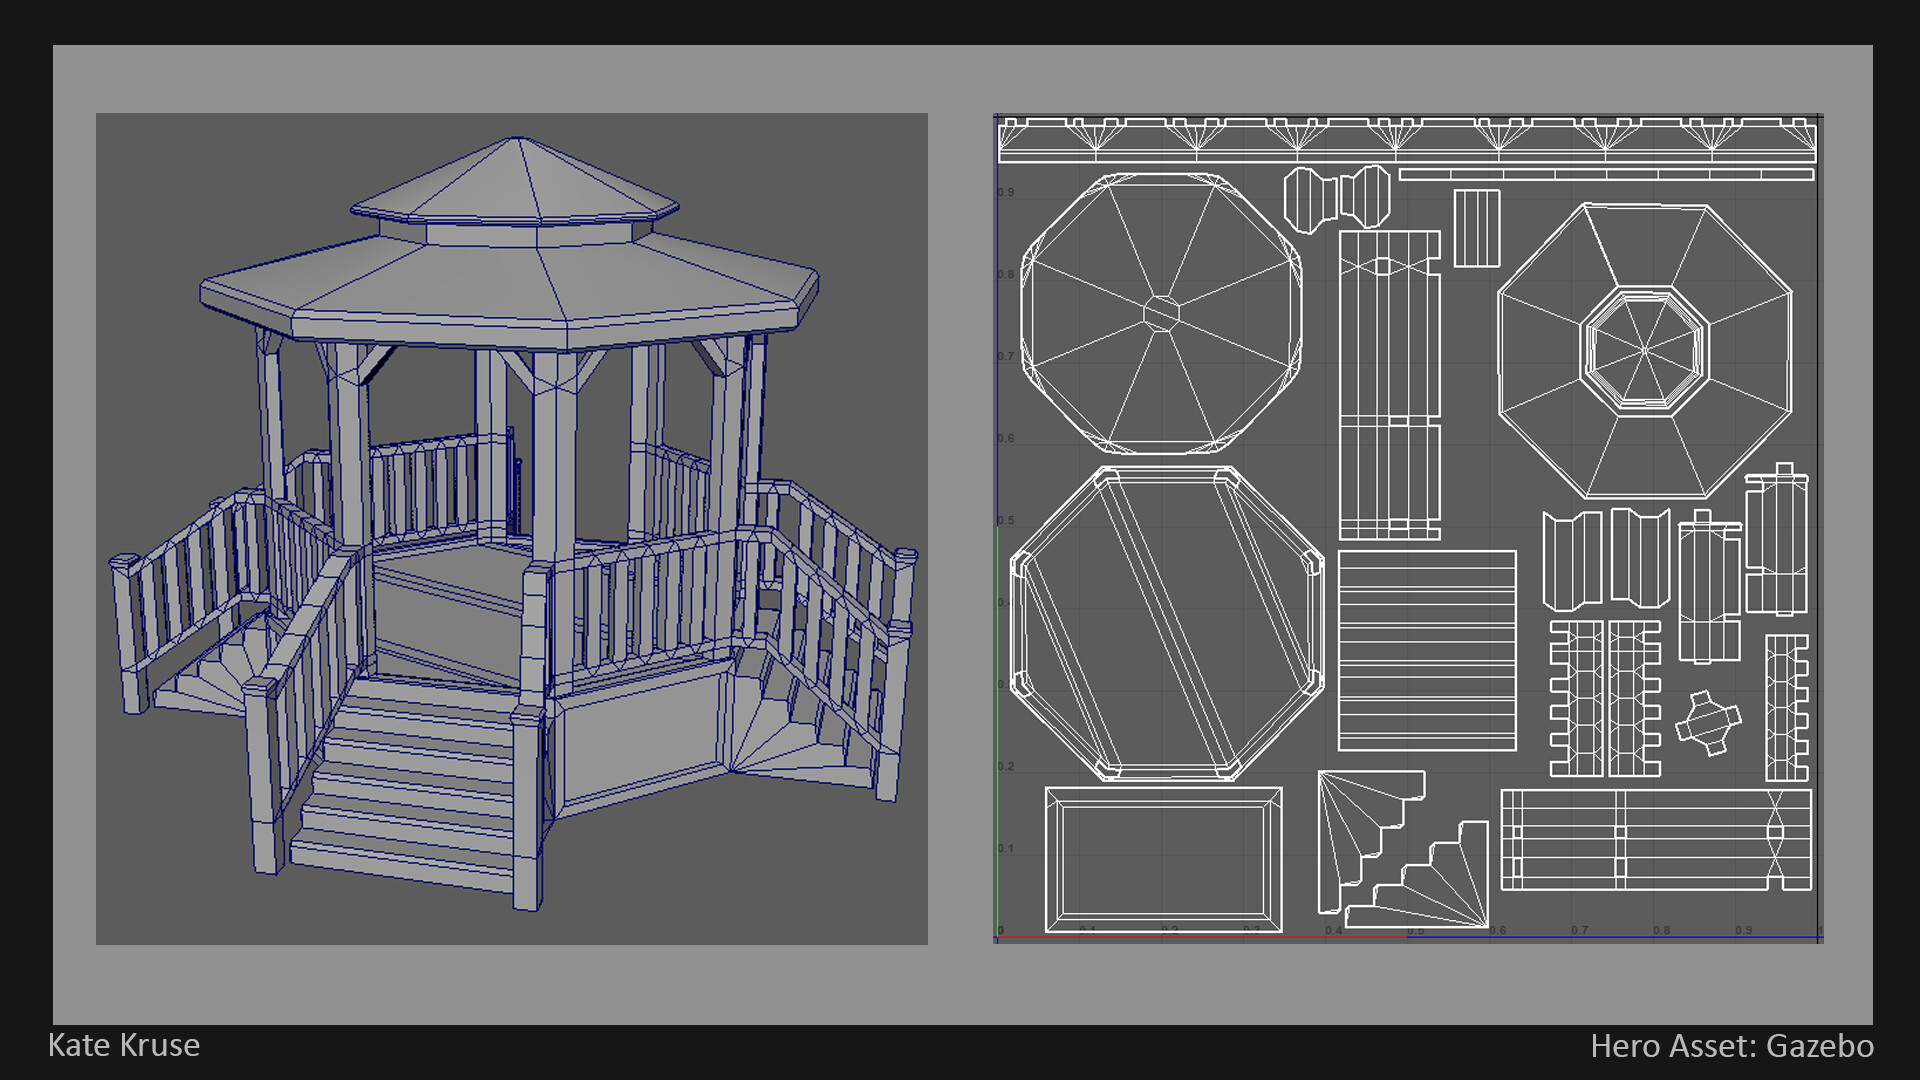Click the wide rectangular shell at bottom right

tap(1655, 840)
